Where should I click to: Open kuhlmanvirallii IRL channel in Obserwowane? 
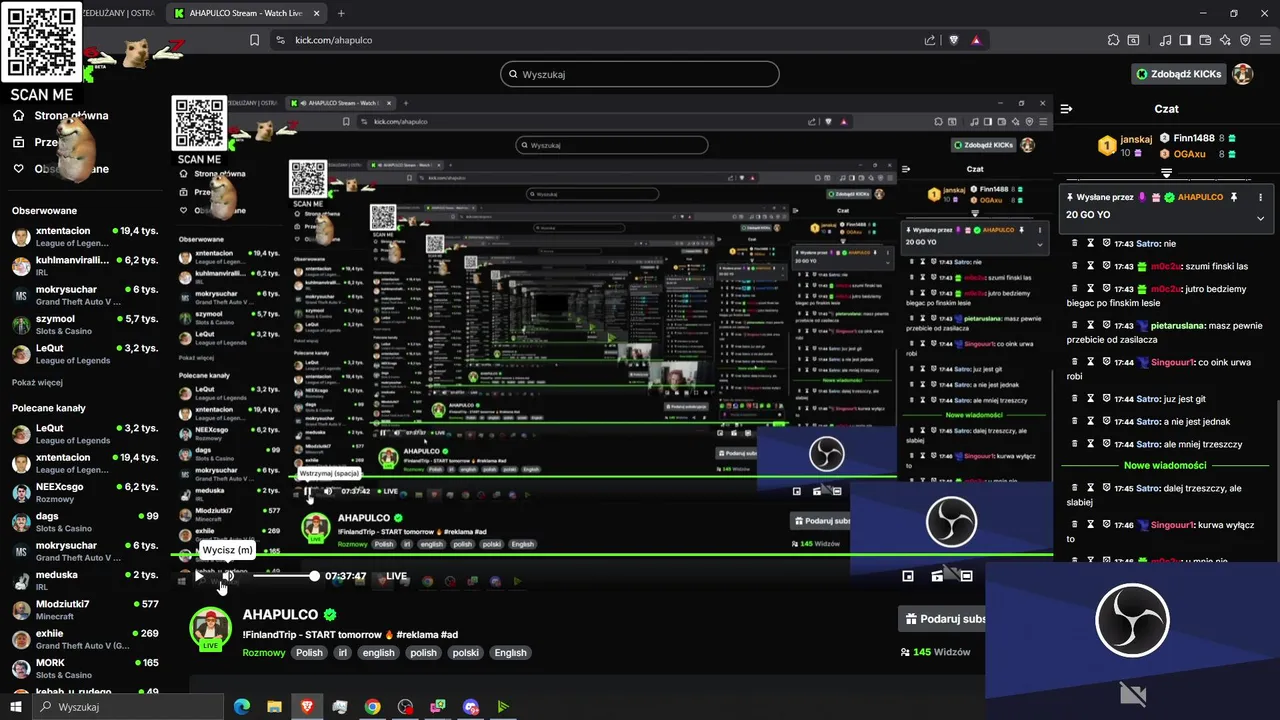coord(85,266)
